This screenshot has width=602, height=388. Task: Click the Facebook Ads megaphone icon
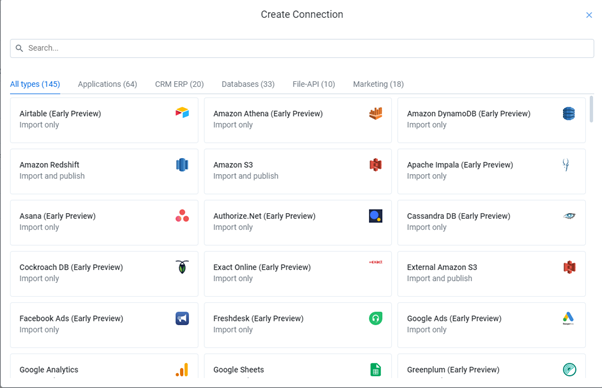click(182, 318)
